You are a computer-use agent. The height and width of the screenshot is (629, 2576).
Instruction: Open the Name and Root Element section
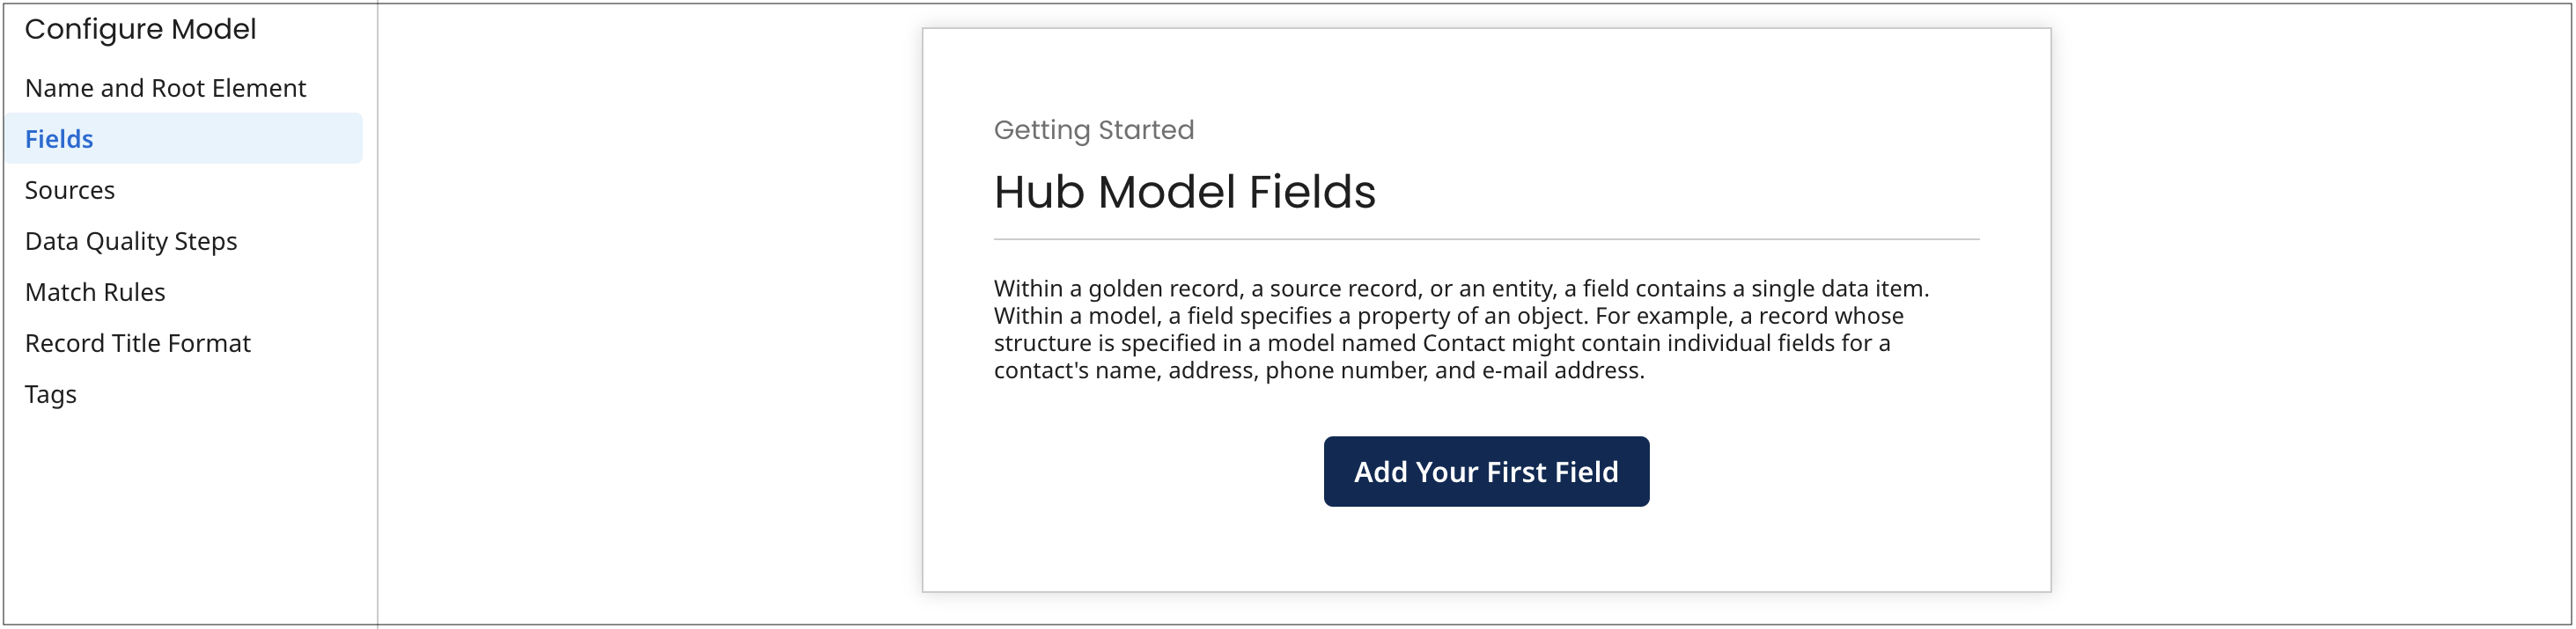[165, 88]
